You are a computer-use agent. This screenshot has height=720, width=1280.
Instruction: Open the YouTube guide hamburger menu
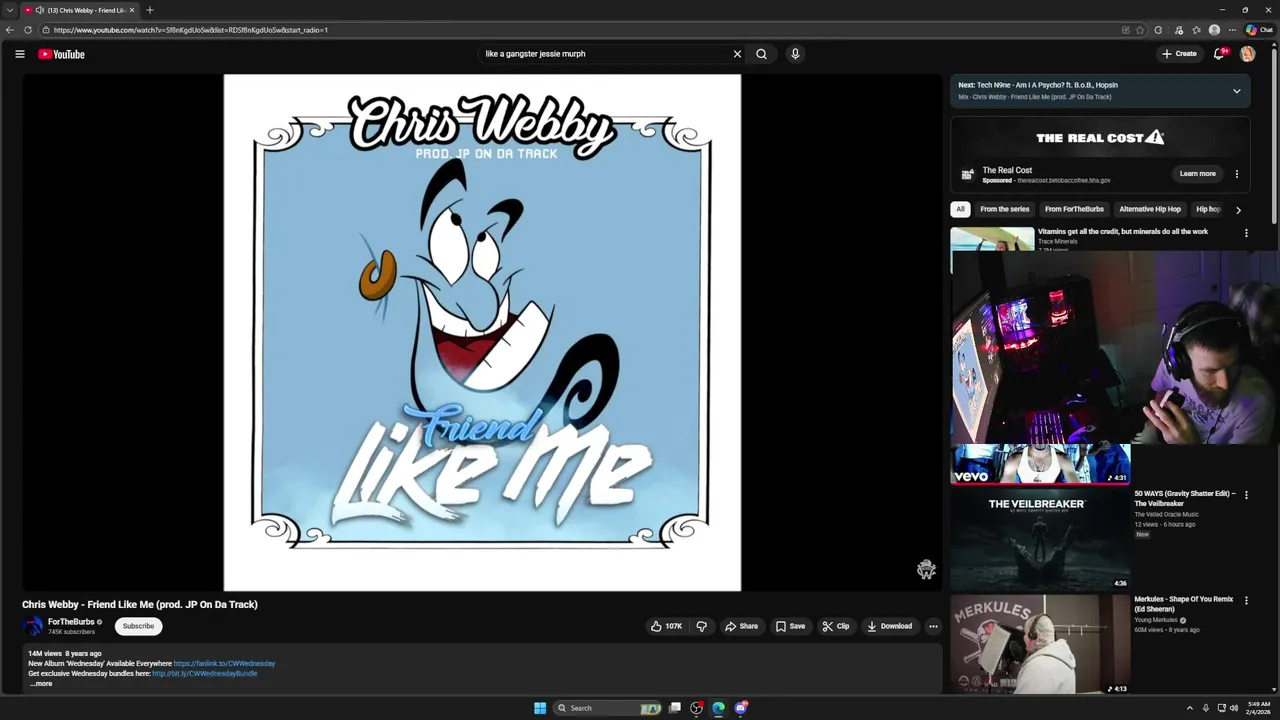point(19,54)
